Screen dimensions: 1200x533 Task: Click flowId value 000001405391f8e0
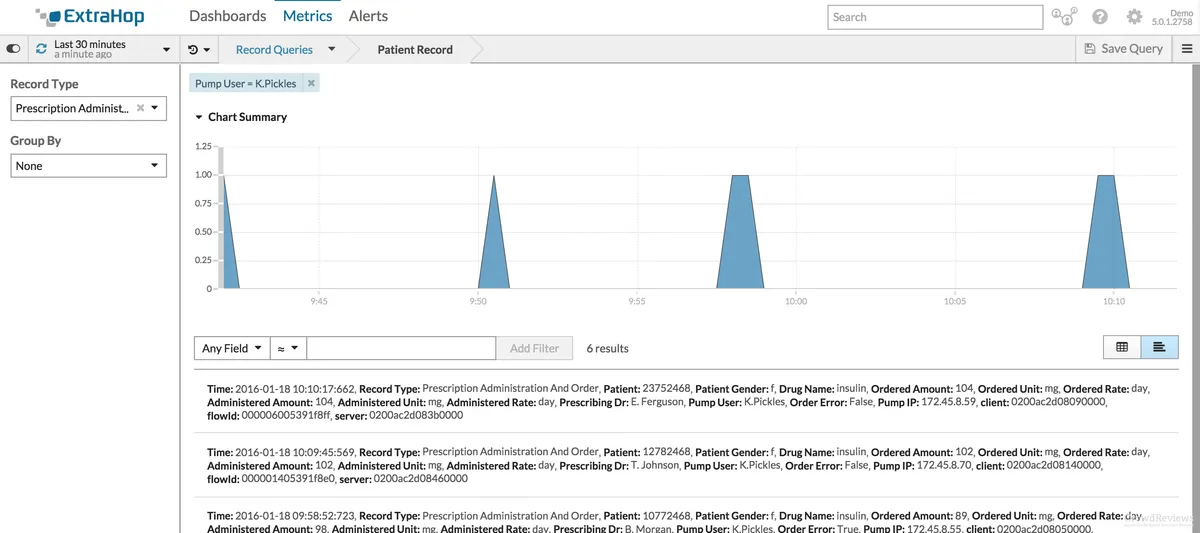click(x=288, y=478)
